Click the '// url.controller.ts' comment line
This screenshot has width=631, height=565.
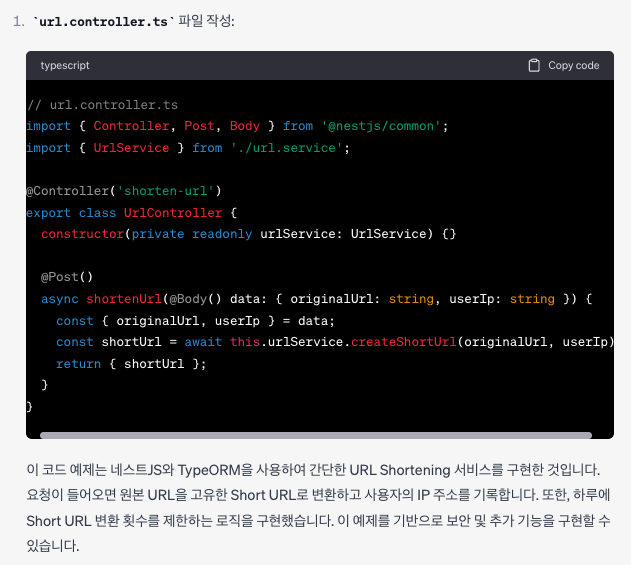[103, 105]
